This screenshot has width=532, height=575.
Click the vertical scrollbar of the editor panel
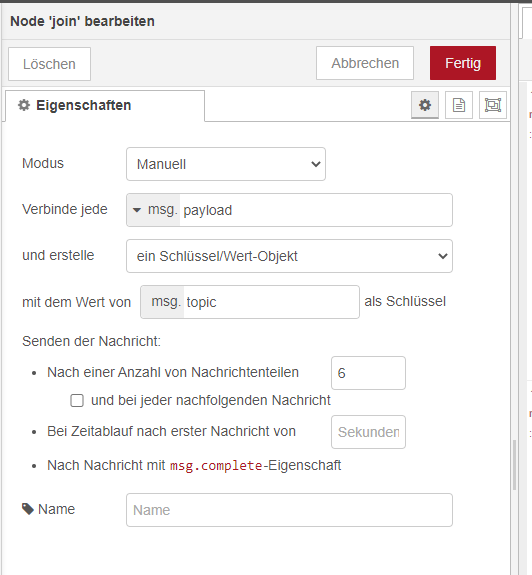click(514, 465)
